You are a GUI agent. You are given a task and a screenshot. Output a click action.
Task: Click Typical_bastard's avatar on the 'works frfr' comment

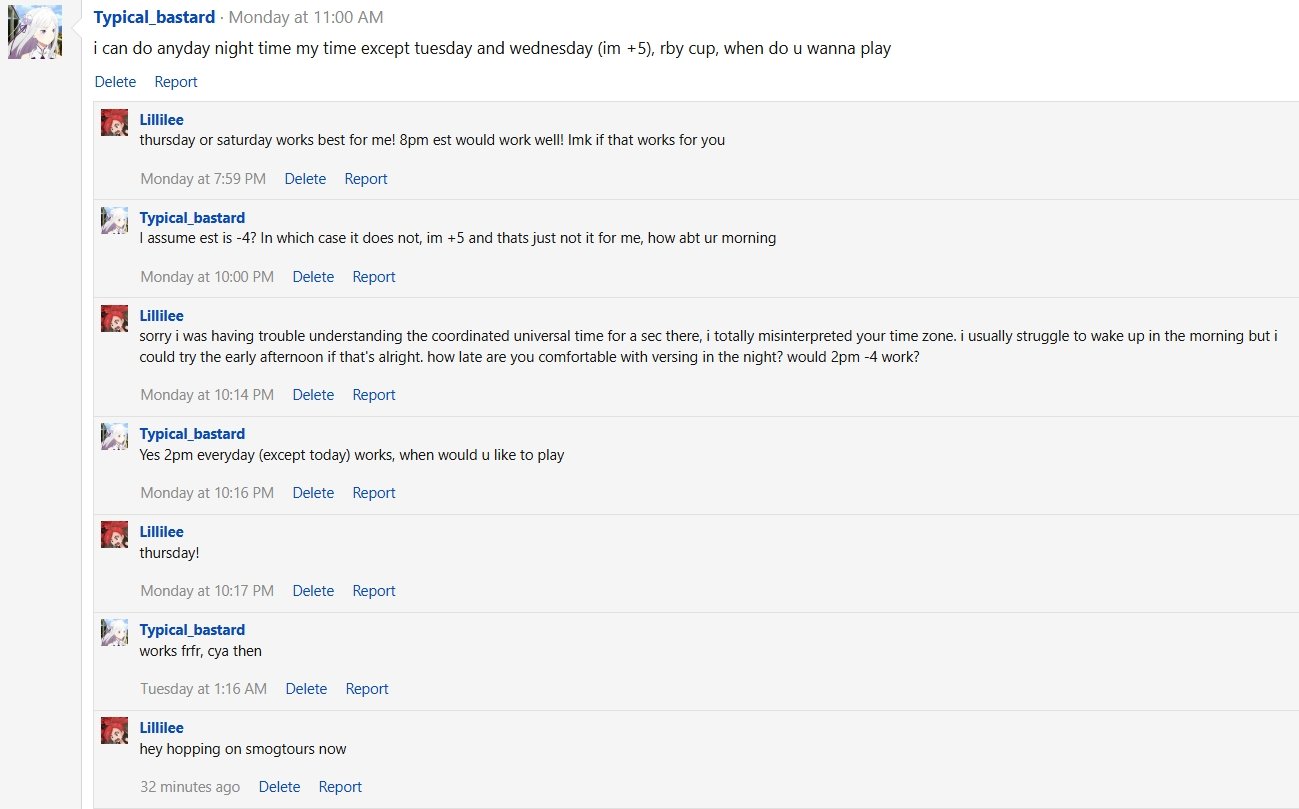pos(115,632)
